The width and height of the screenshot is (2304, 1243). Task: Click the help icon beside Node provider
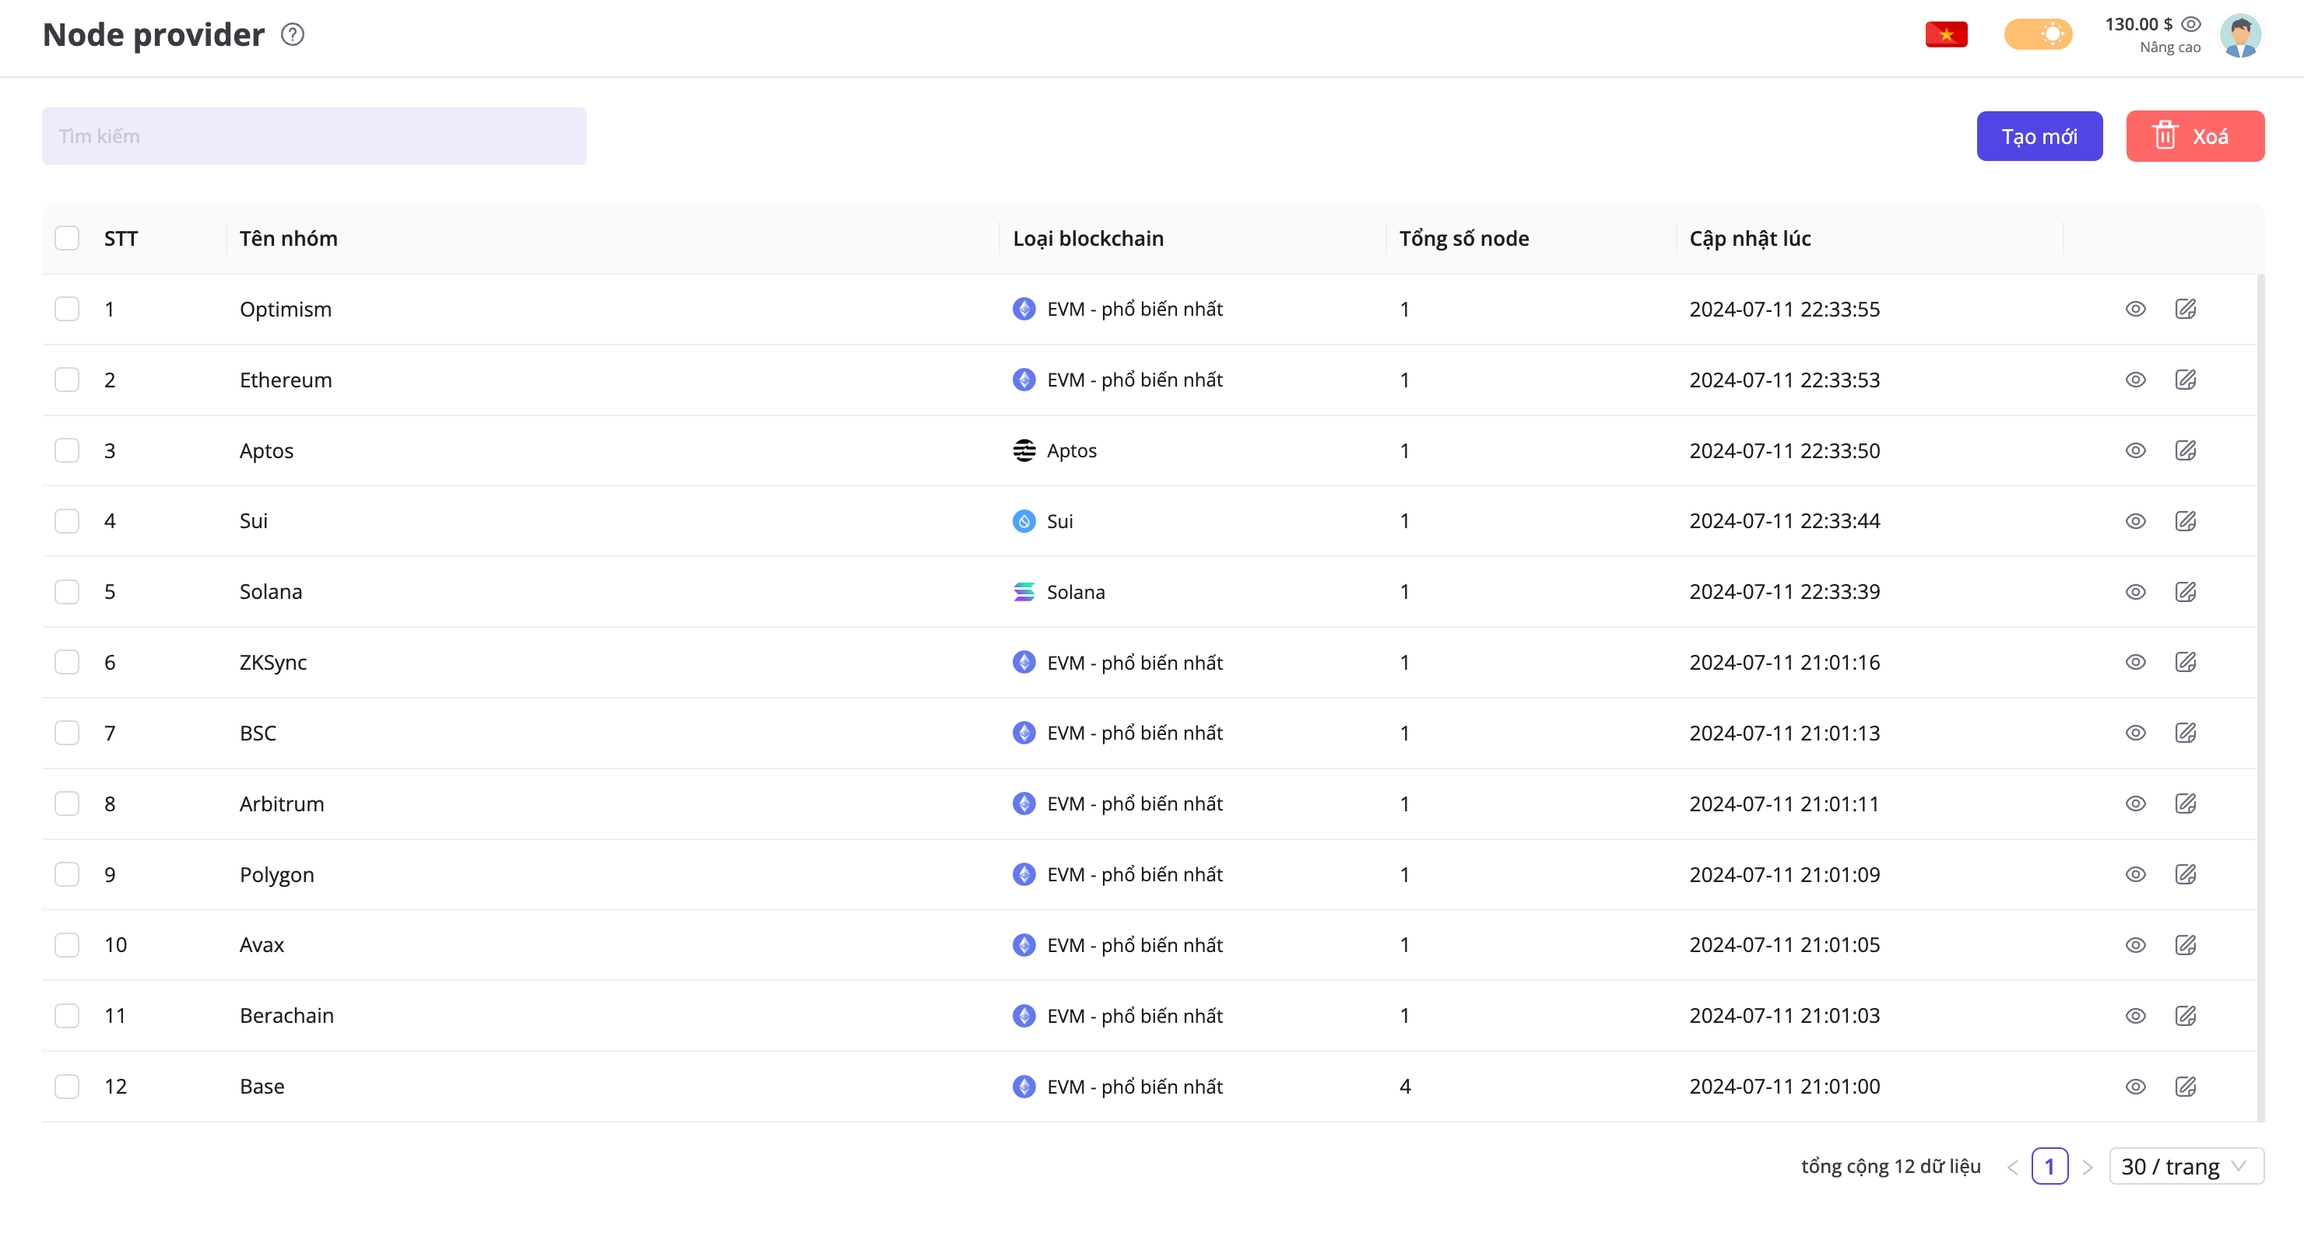(x=292, y=35)
